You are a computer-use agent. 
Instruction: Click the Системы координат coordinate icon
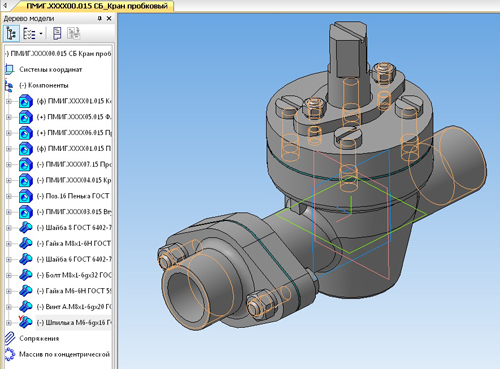click(x=9, y=69)
